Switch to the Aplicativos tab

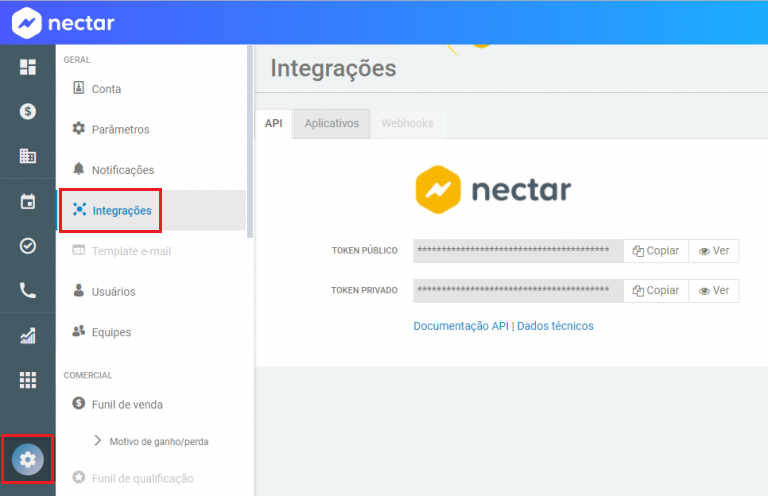point(332,123)
